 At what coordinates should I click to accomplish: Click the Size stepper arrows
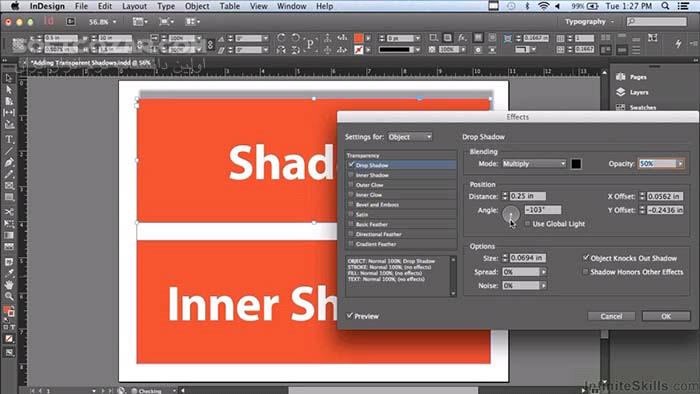click(505, 258)
